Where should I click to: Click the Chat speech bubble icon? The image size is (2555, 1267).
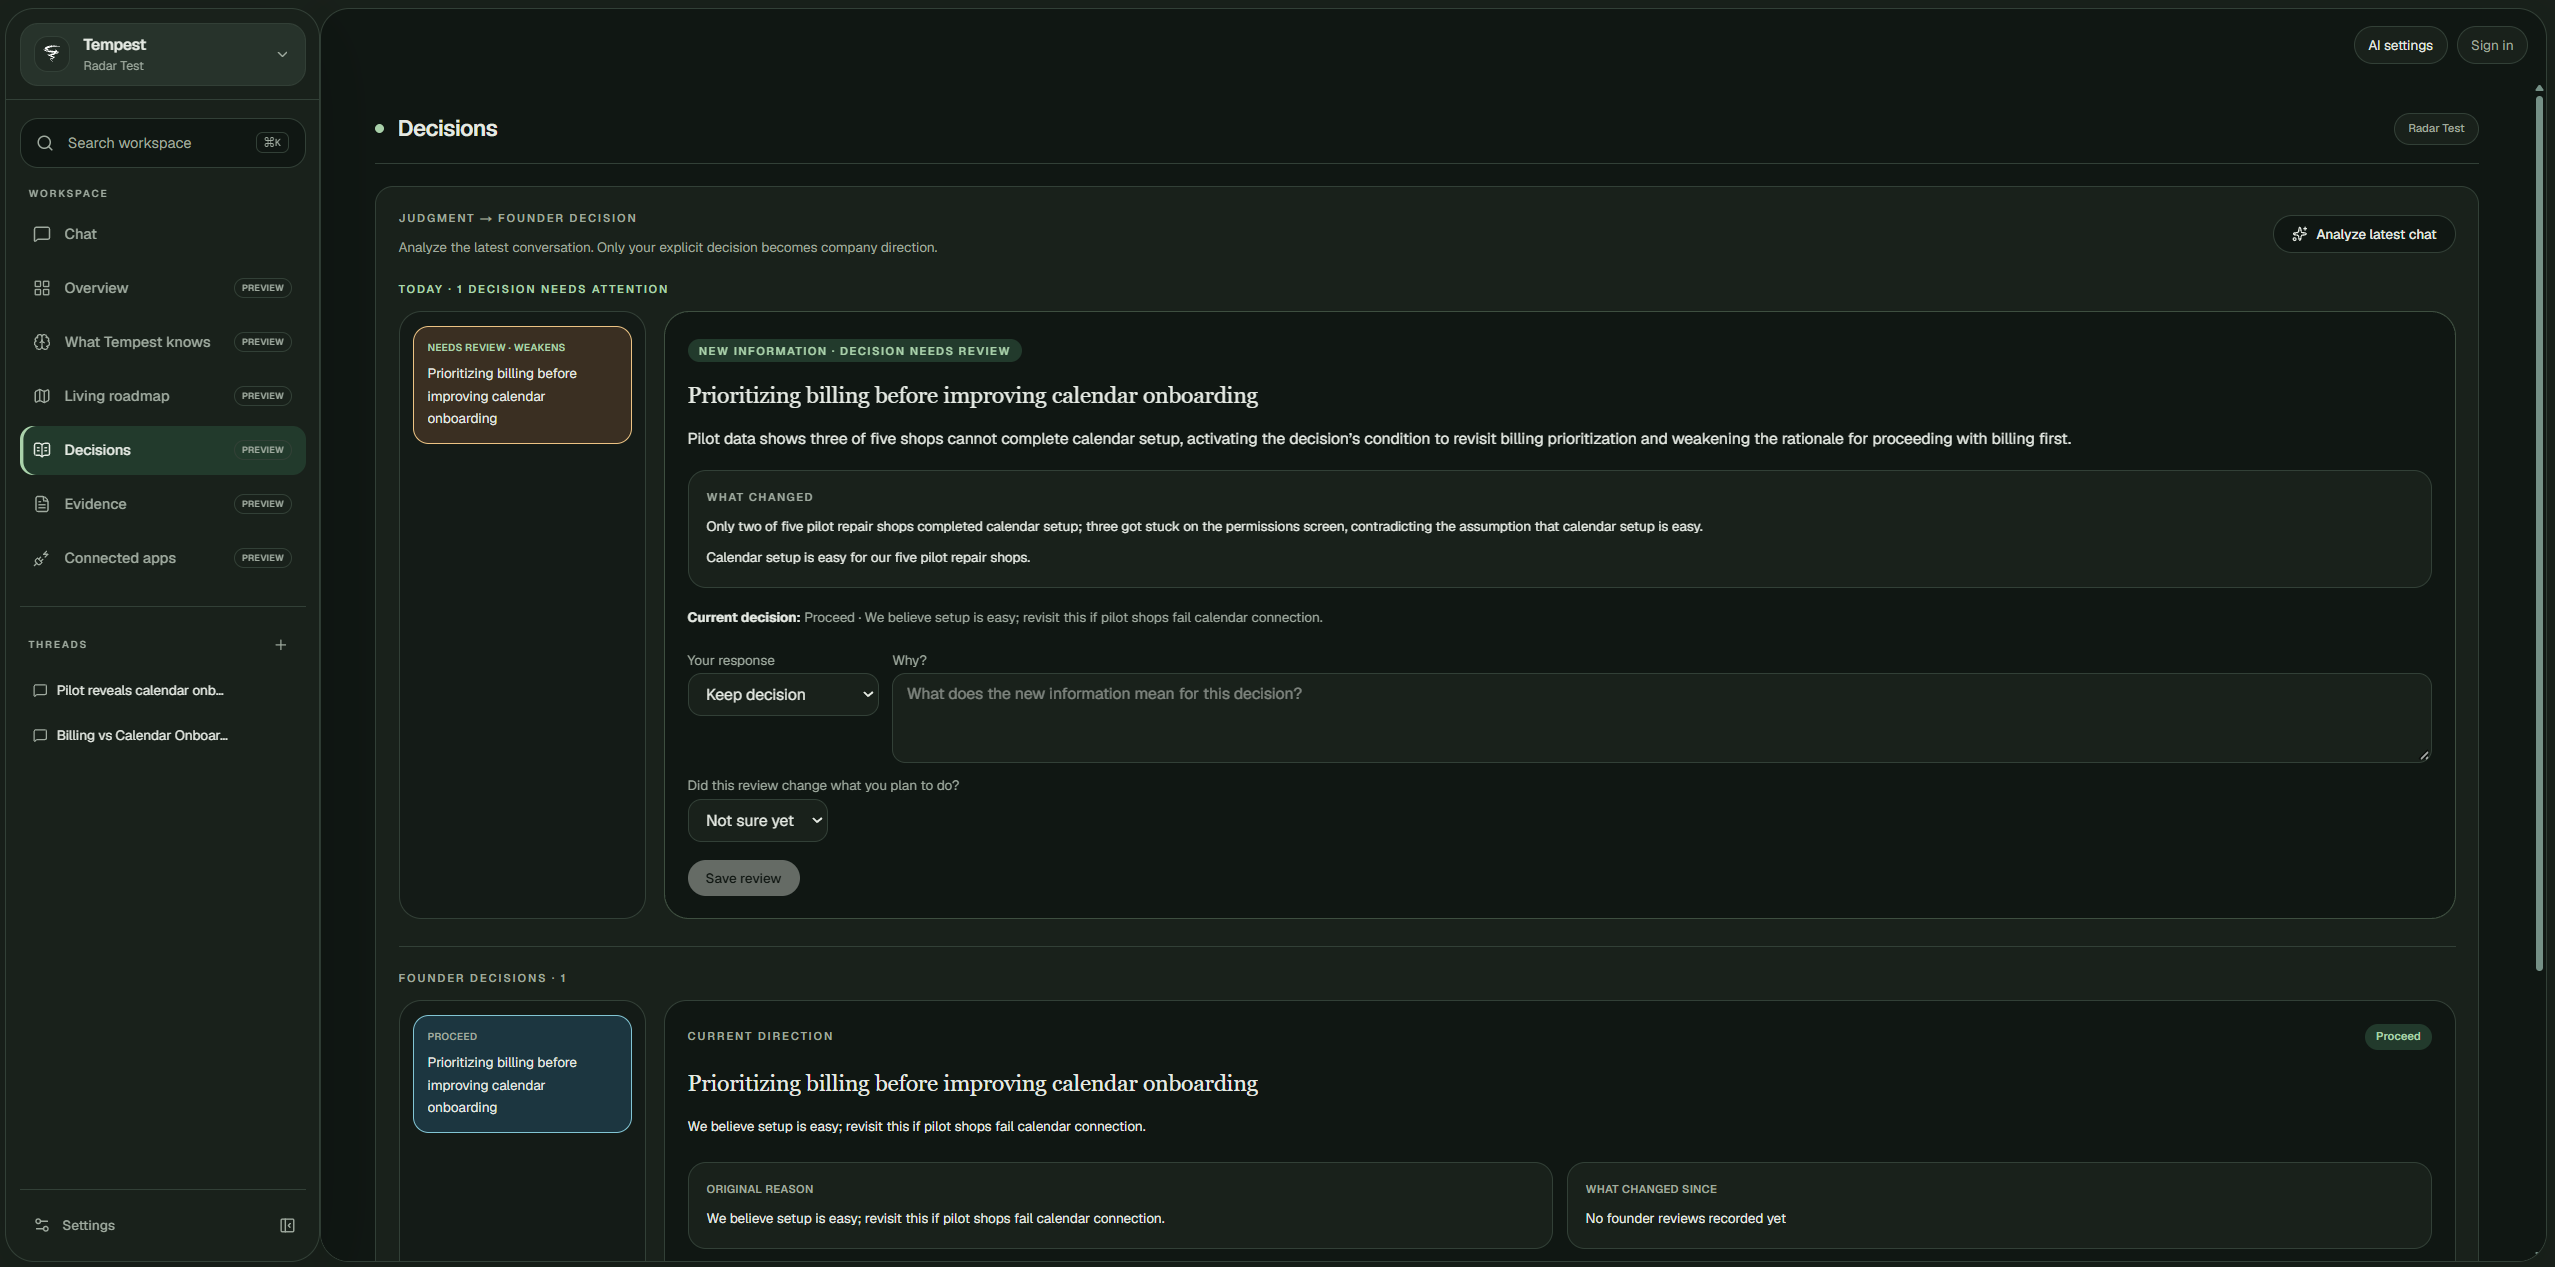click(42, 234)
